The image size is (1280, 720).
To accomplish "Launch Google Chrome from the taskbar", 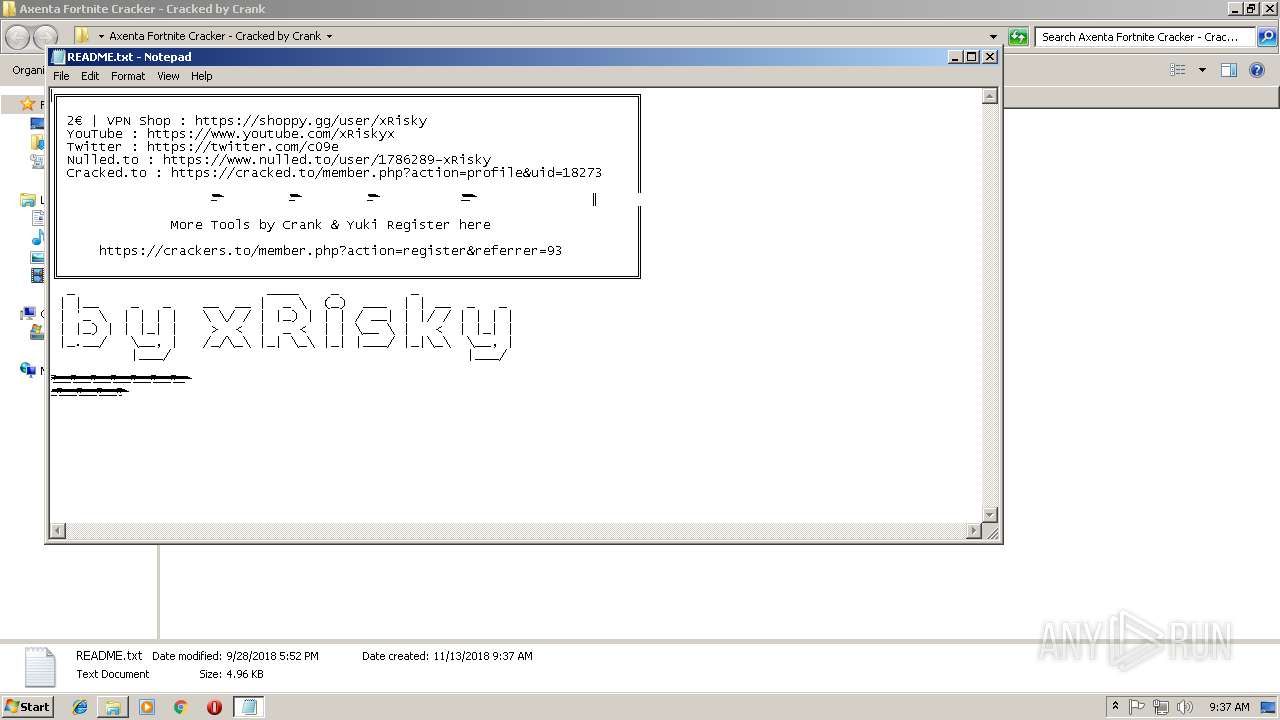I will click(180, 707).
